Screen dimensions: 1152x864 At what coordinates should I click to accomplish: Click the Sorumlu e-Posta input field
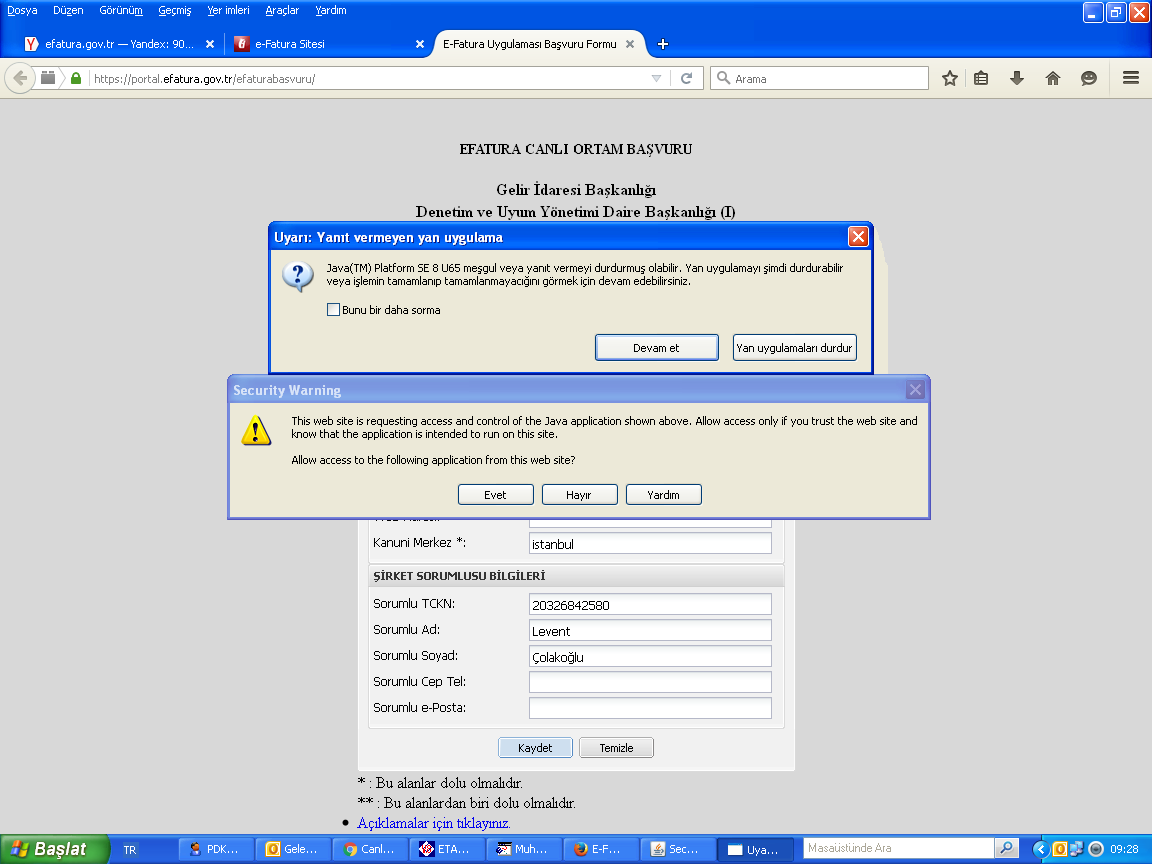(650, 708)
